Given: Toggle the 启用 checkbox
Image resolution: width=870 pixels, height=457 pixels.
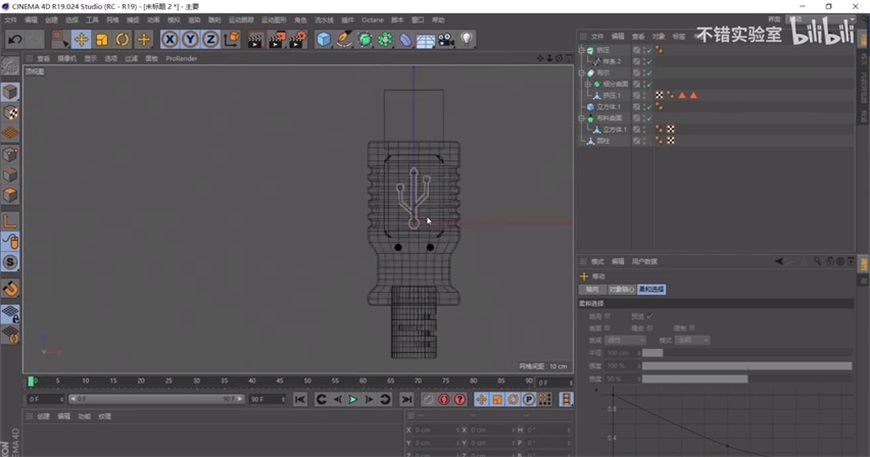Looking at the screenshot, I should pyautogui.click(x=607, y=316).
